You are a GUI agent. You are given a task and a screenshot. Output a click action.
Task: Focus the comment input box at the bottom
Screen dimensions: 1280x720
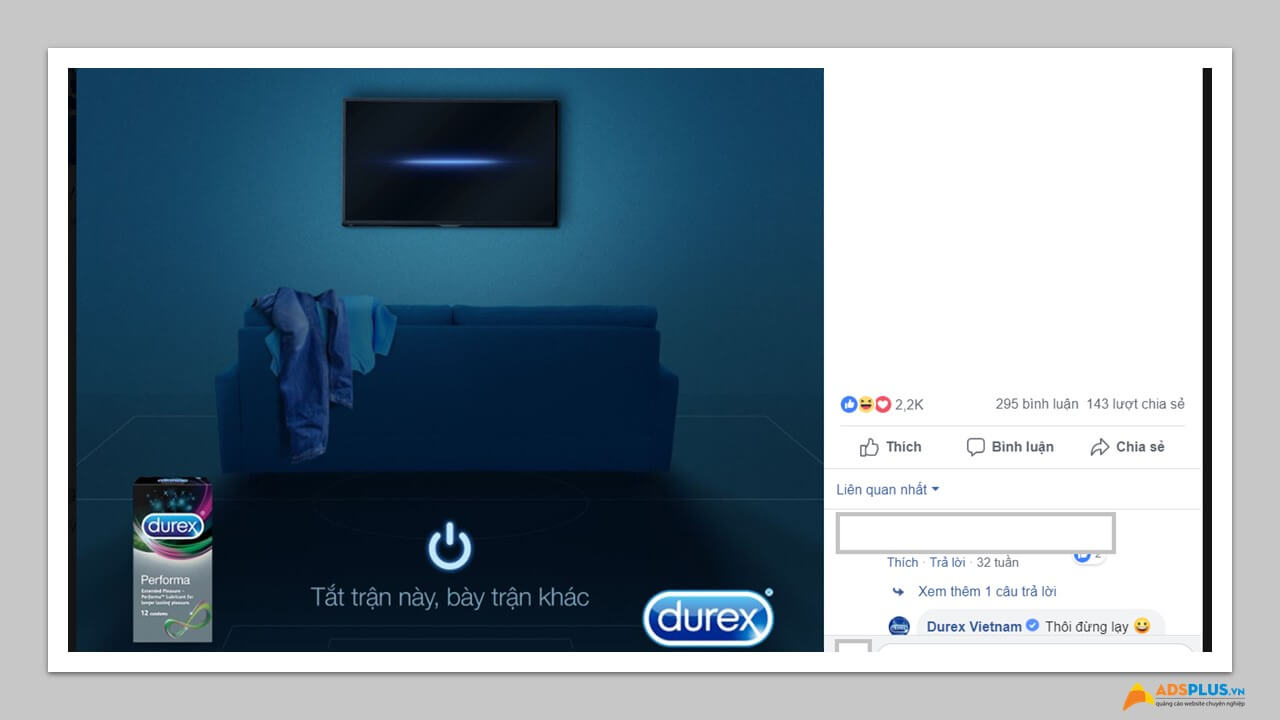point(1036,647)
